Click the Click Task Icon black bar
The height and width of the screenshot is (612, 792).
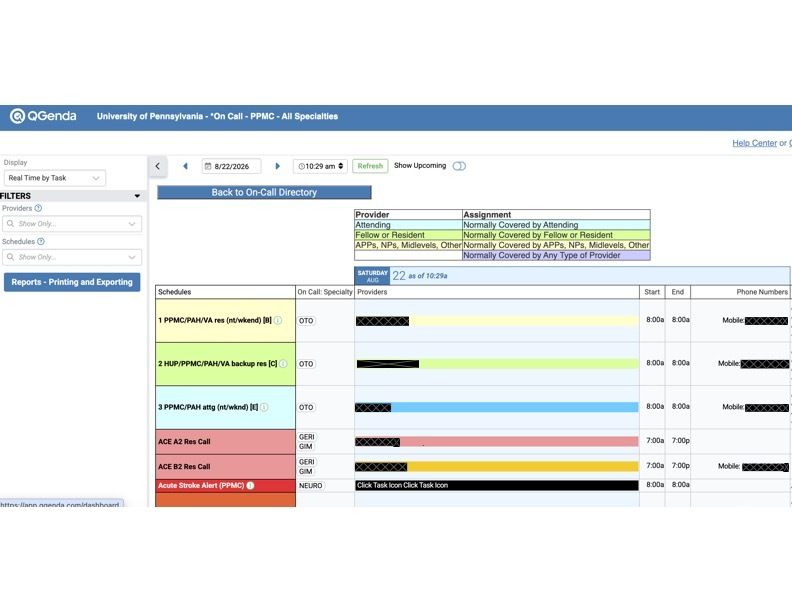[497, 485]
